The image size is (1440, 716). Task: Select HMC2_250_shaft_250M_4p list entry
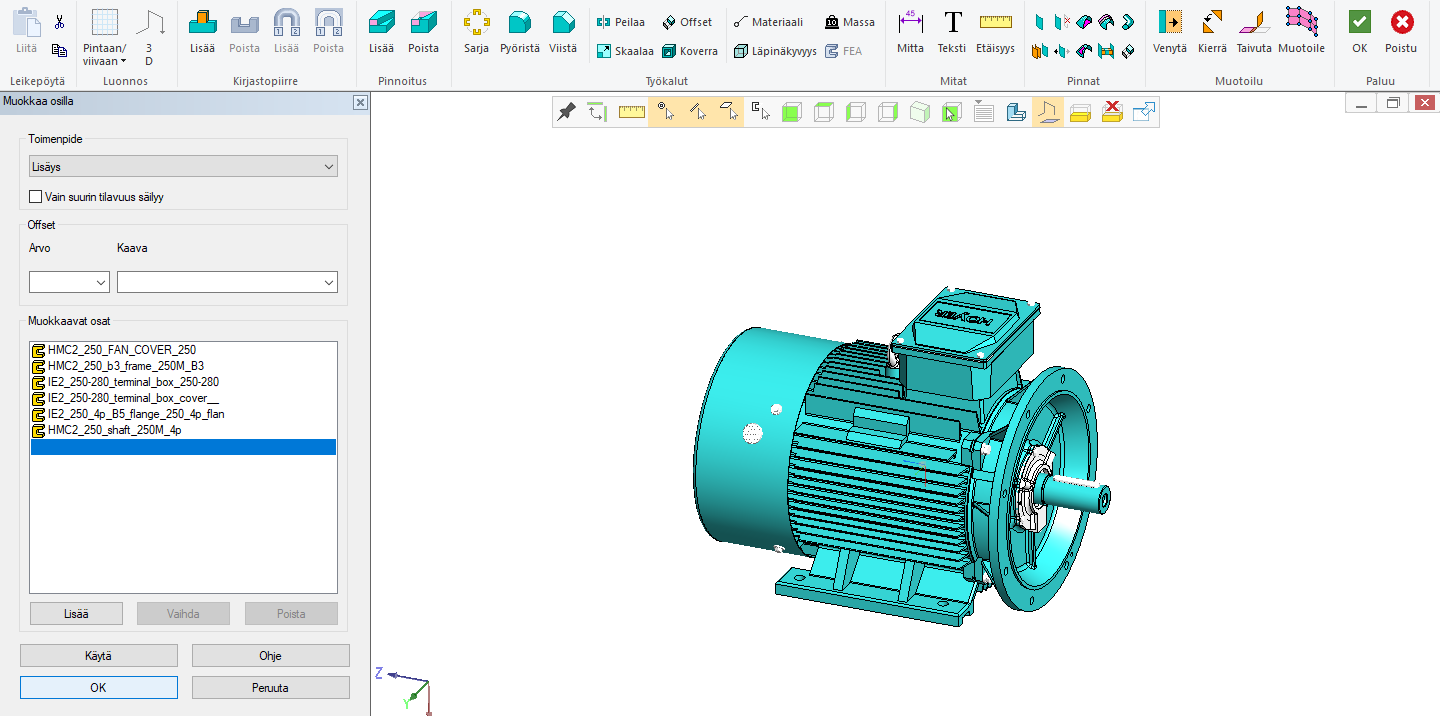pos(113,430)
